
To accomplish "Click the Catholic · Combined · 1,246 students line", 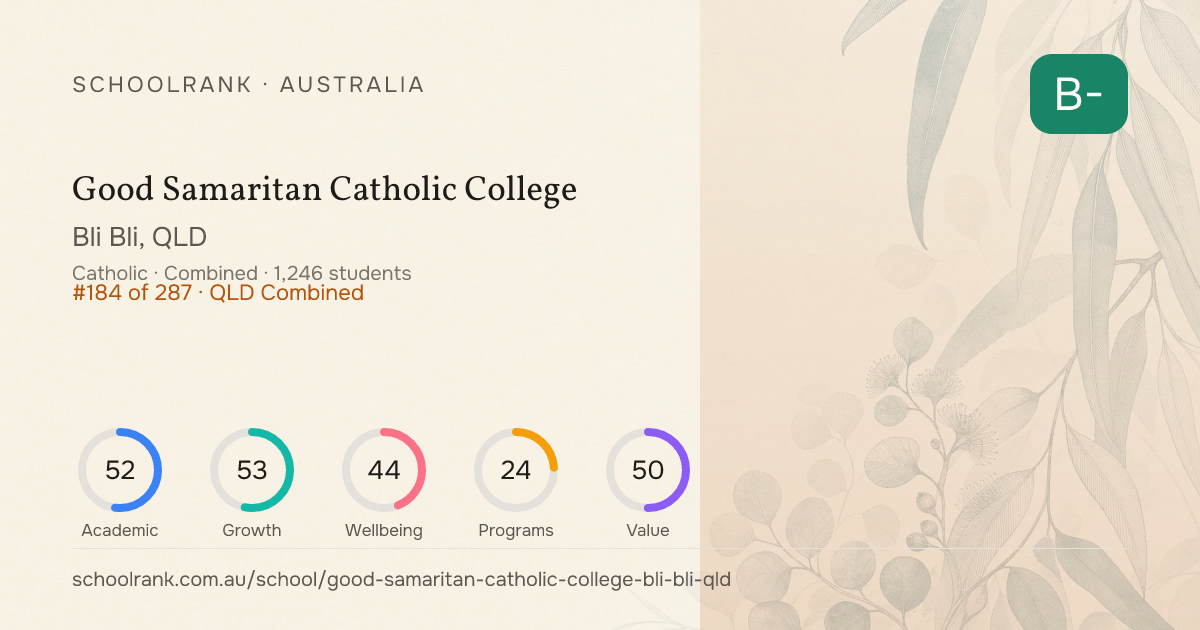I will pos(242,273).
